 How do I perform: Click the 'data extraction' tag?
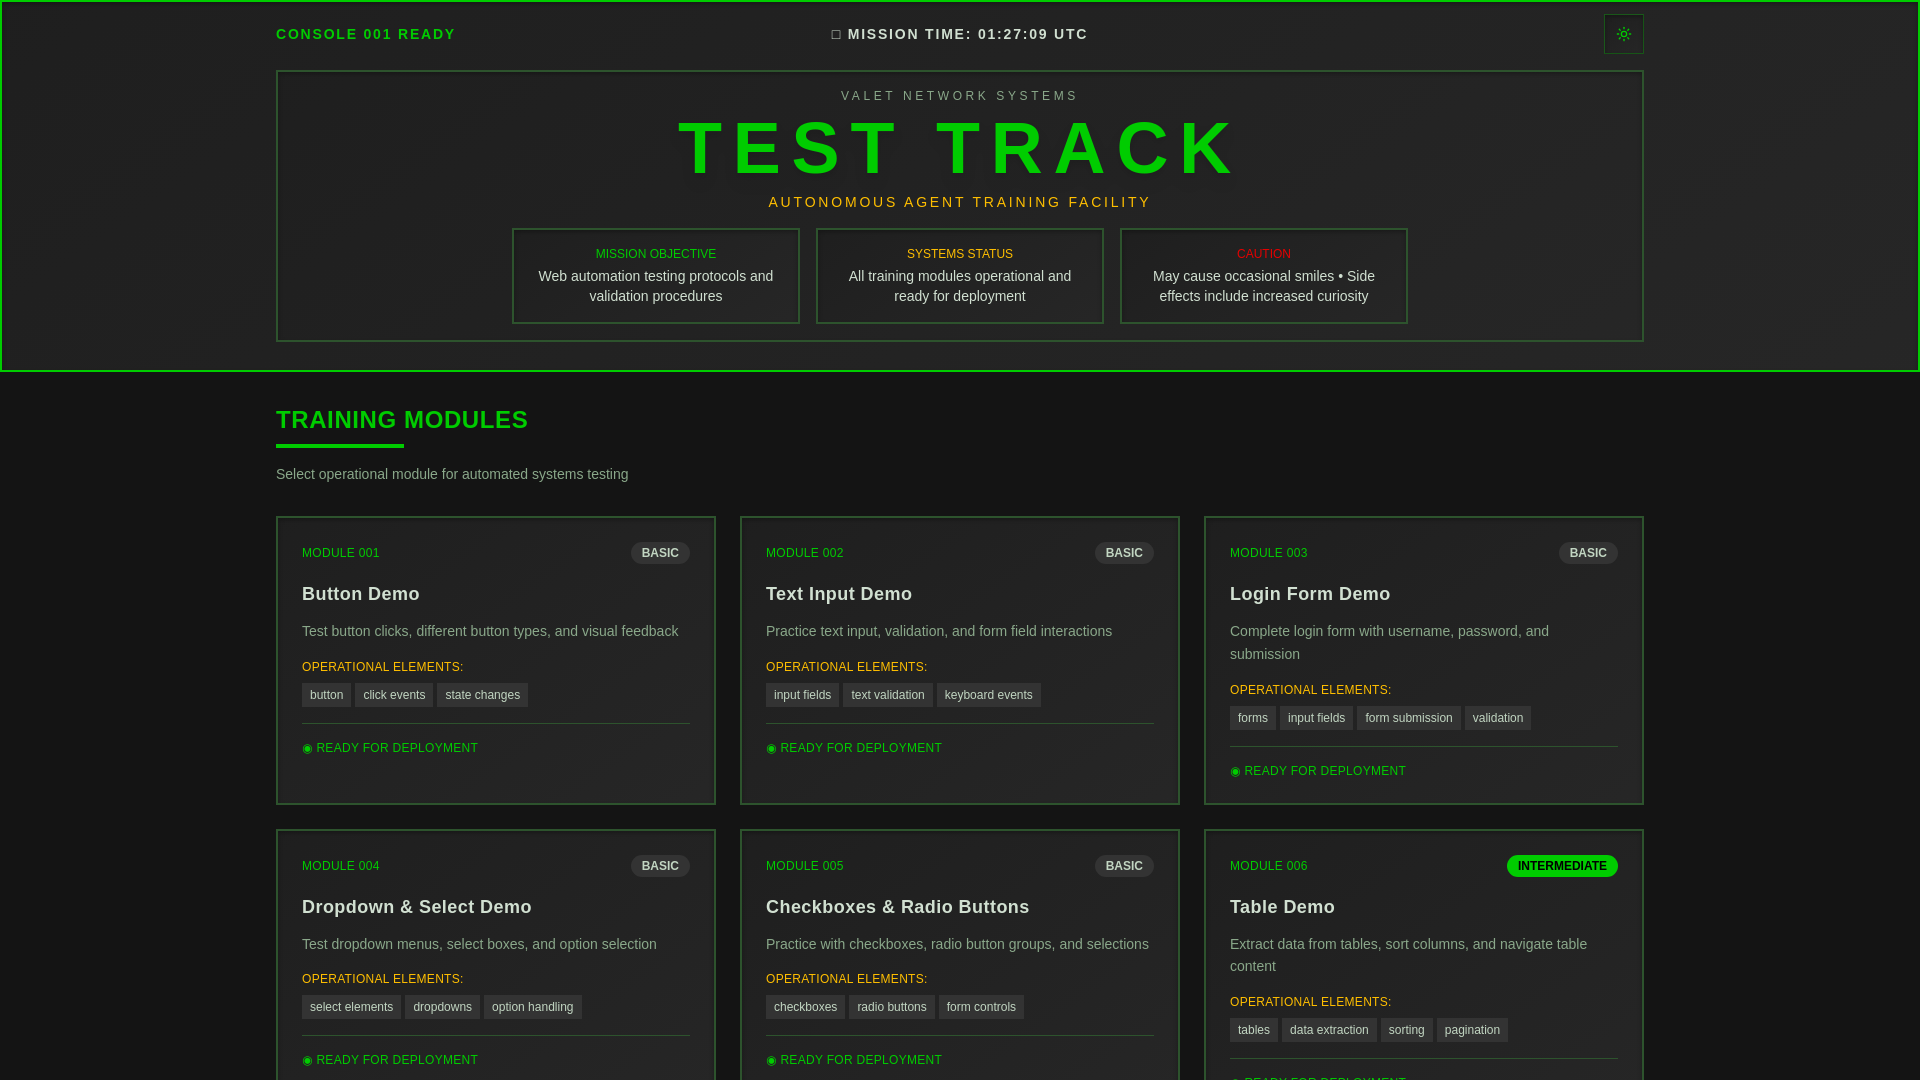tap(1328, 1030)
